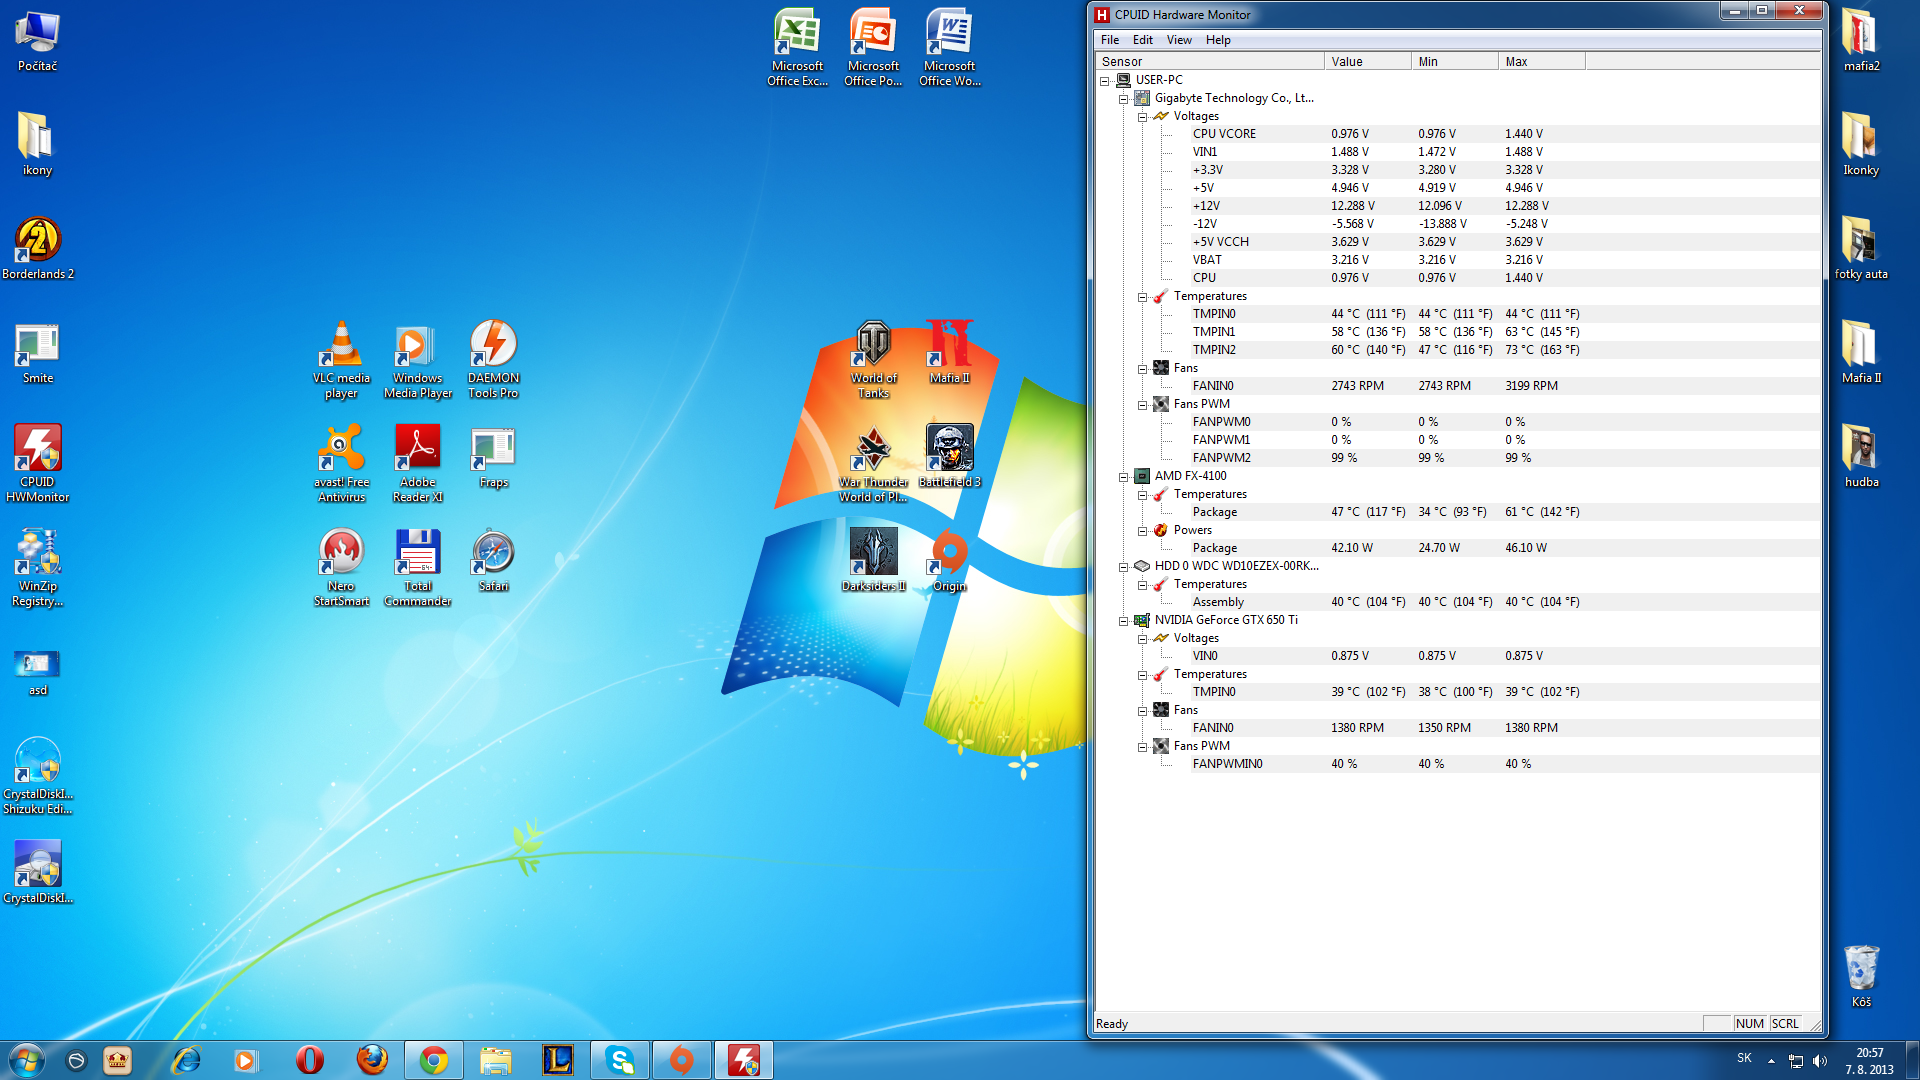Select the Borderlands 2 desktop icon
Image resolution: width=1920 pixels, height=1080 pixels.
(x=38, y=248)
